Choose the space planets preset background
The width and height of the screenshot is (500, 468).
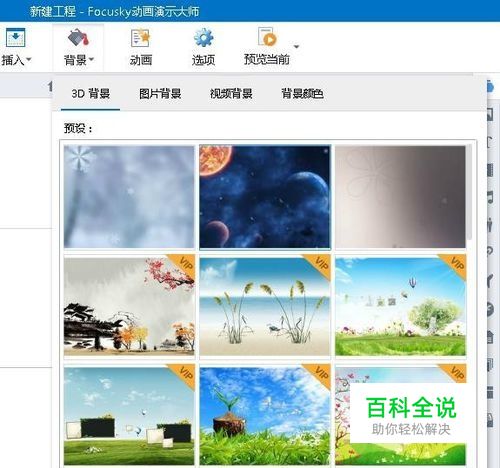pyautogui.click(x=265, y=197)
